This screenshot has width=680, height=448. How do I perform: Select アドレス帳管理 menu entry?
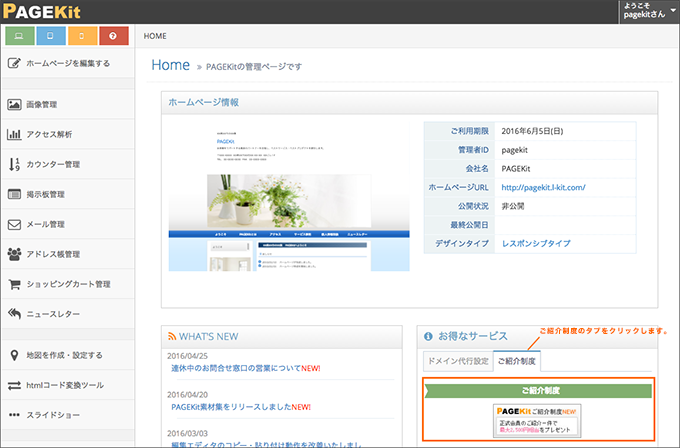coord(68,254)
